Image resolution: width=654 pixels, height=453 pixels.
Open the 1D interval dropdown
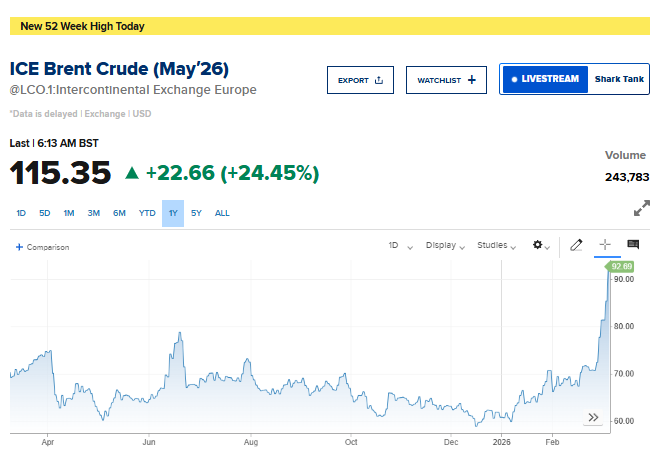tap(400, 245)
